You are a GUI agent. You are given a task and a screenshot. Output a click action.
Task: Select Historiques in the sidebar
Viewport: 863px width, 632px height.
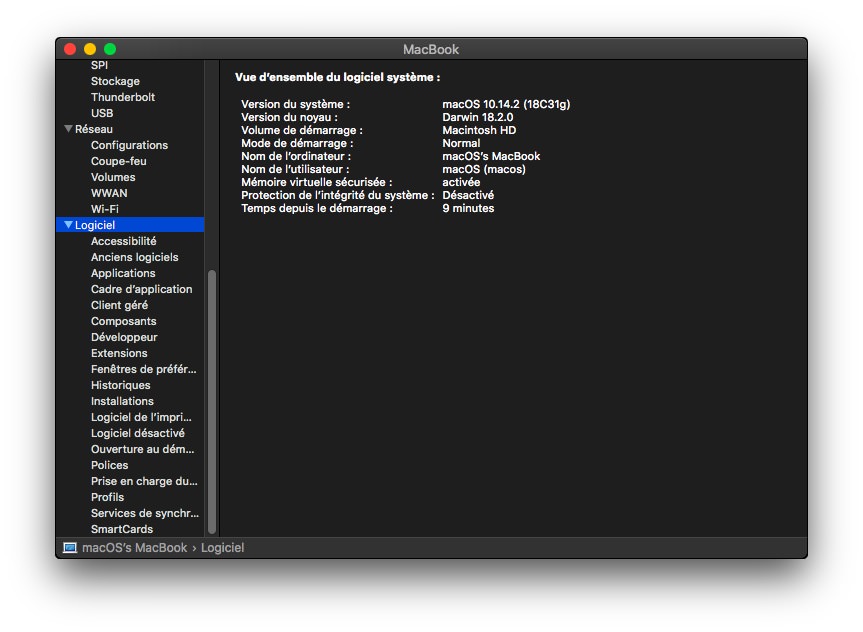[121, 384]
